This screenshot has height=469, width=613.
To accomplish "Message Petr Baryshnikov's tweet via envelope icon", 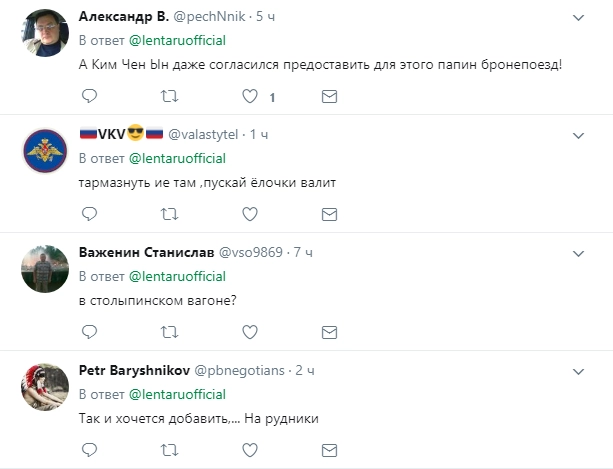I will pyautogui.click(x=329, y=449).
